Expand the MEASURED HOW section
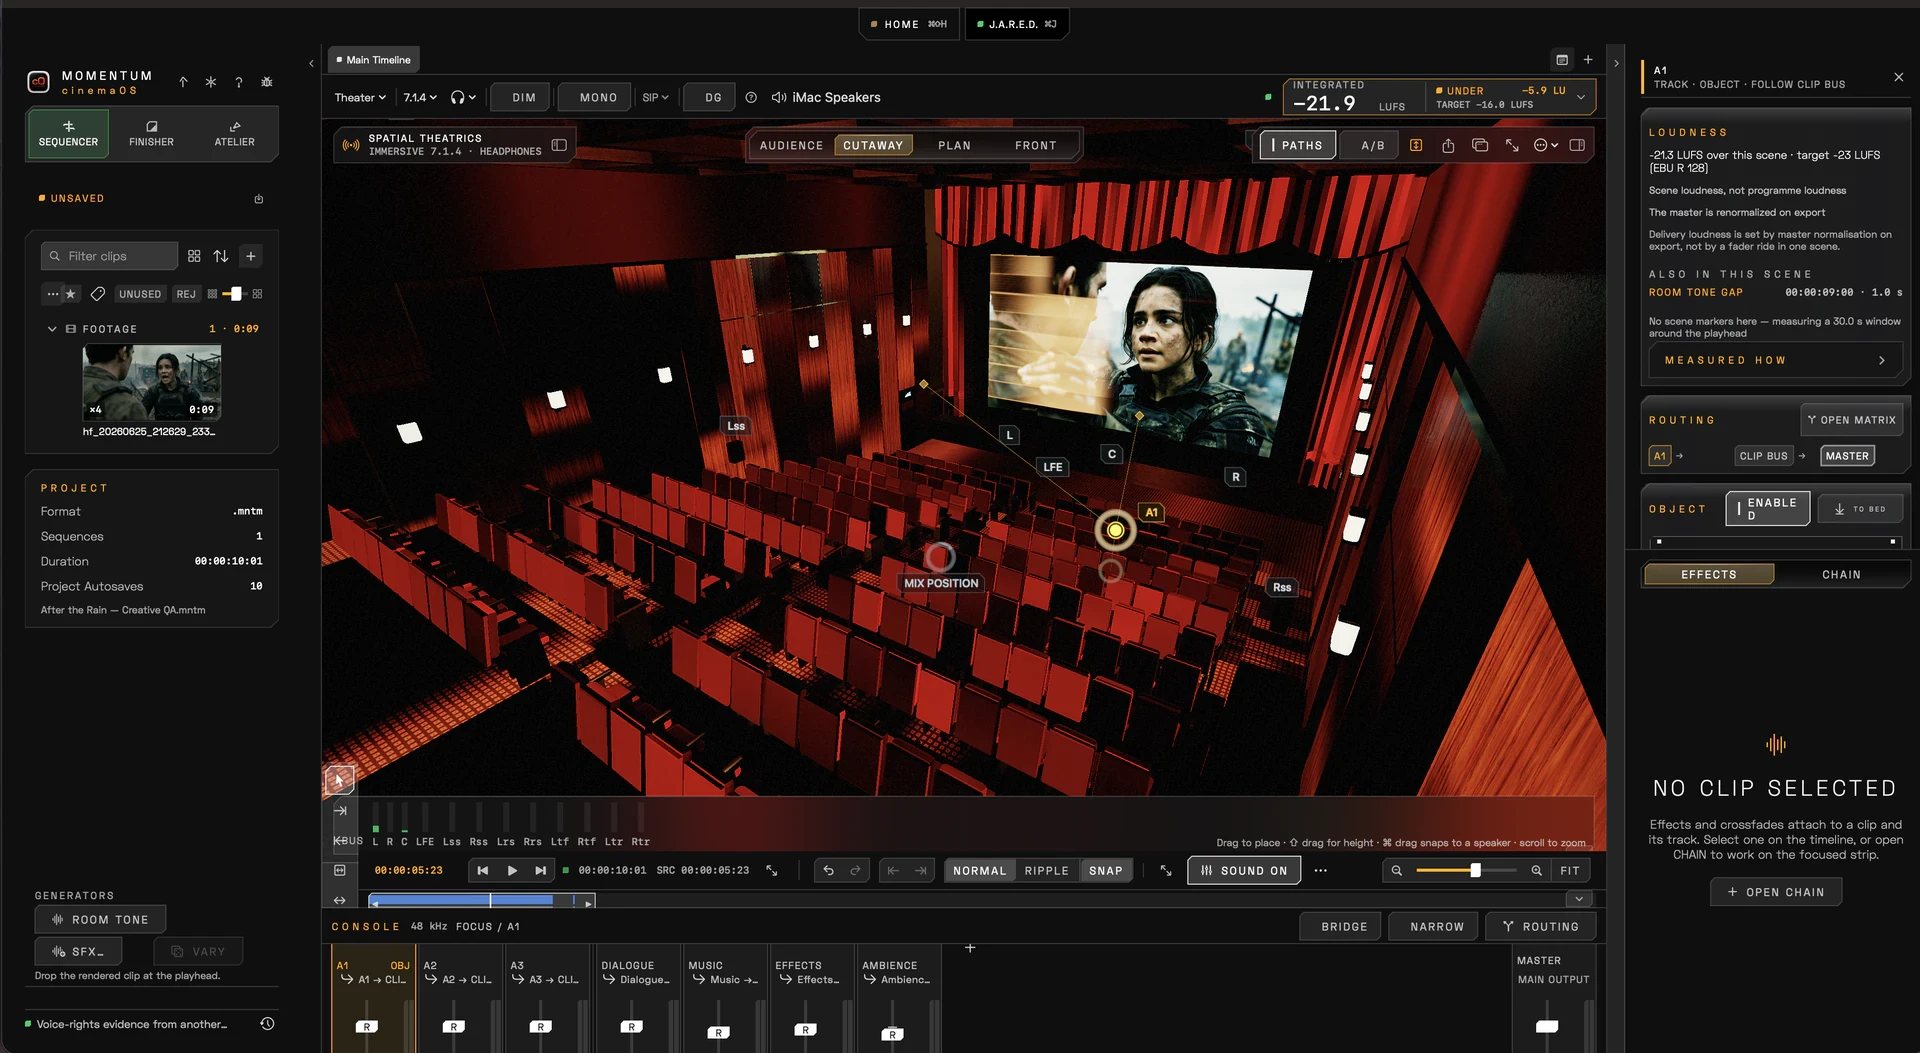The width and height of the screenshot is (1920, 1053). (1775, 360)
